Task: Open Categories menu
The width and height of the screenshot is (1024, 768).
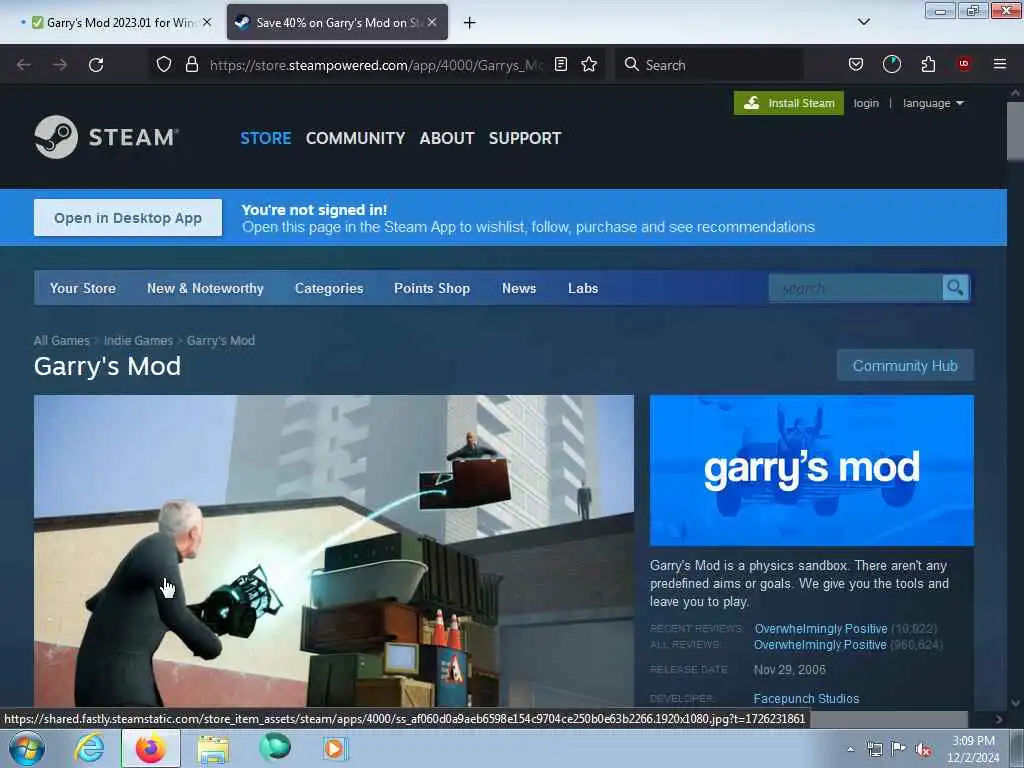Action: [x=328, y=288]
